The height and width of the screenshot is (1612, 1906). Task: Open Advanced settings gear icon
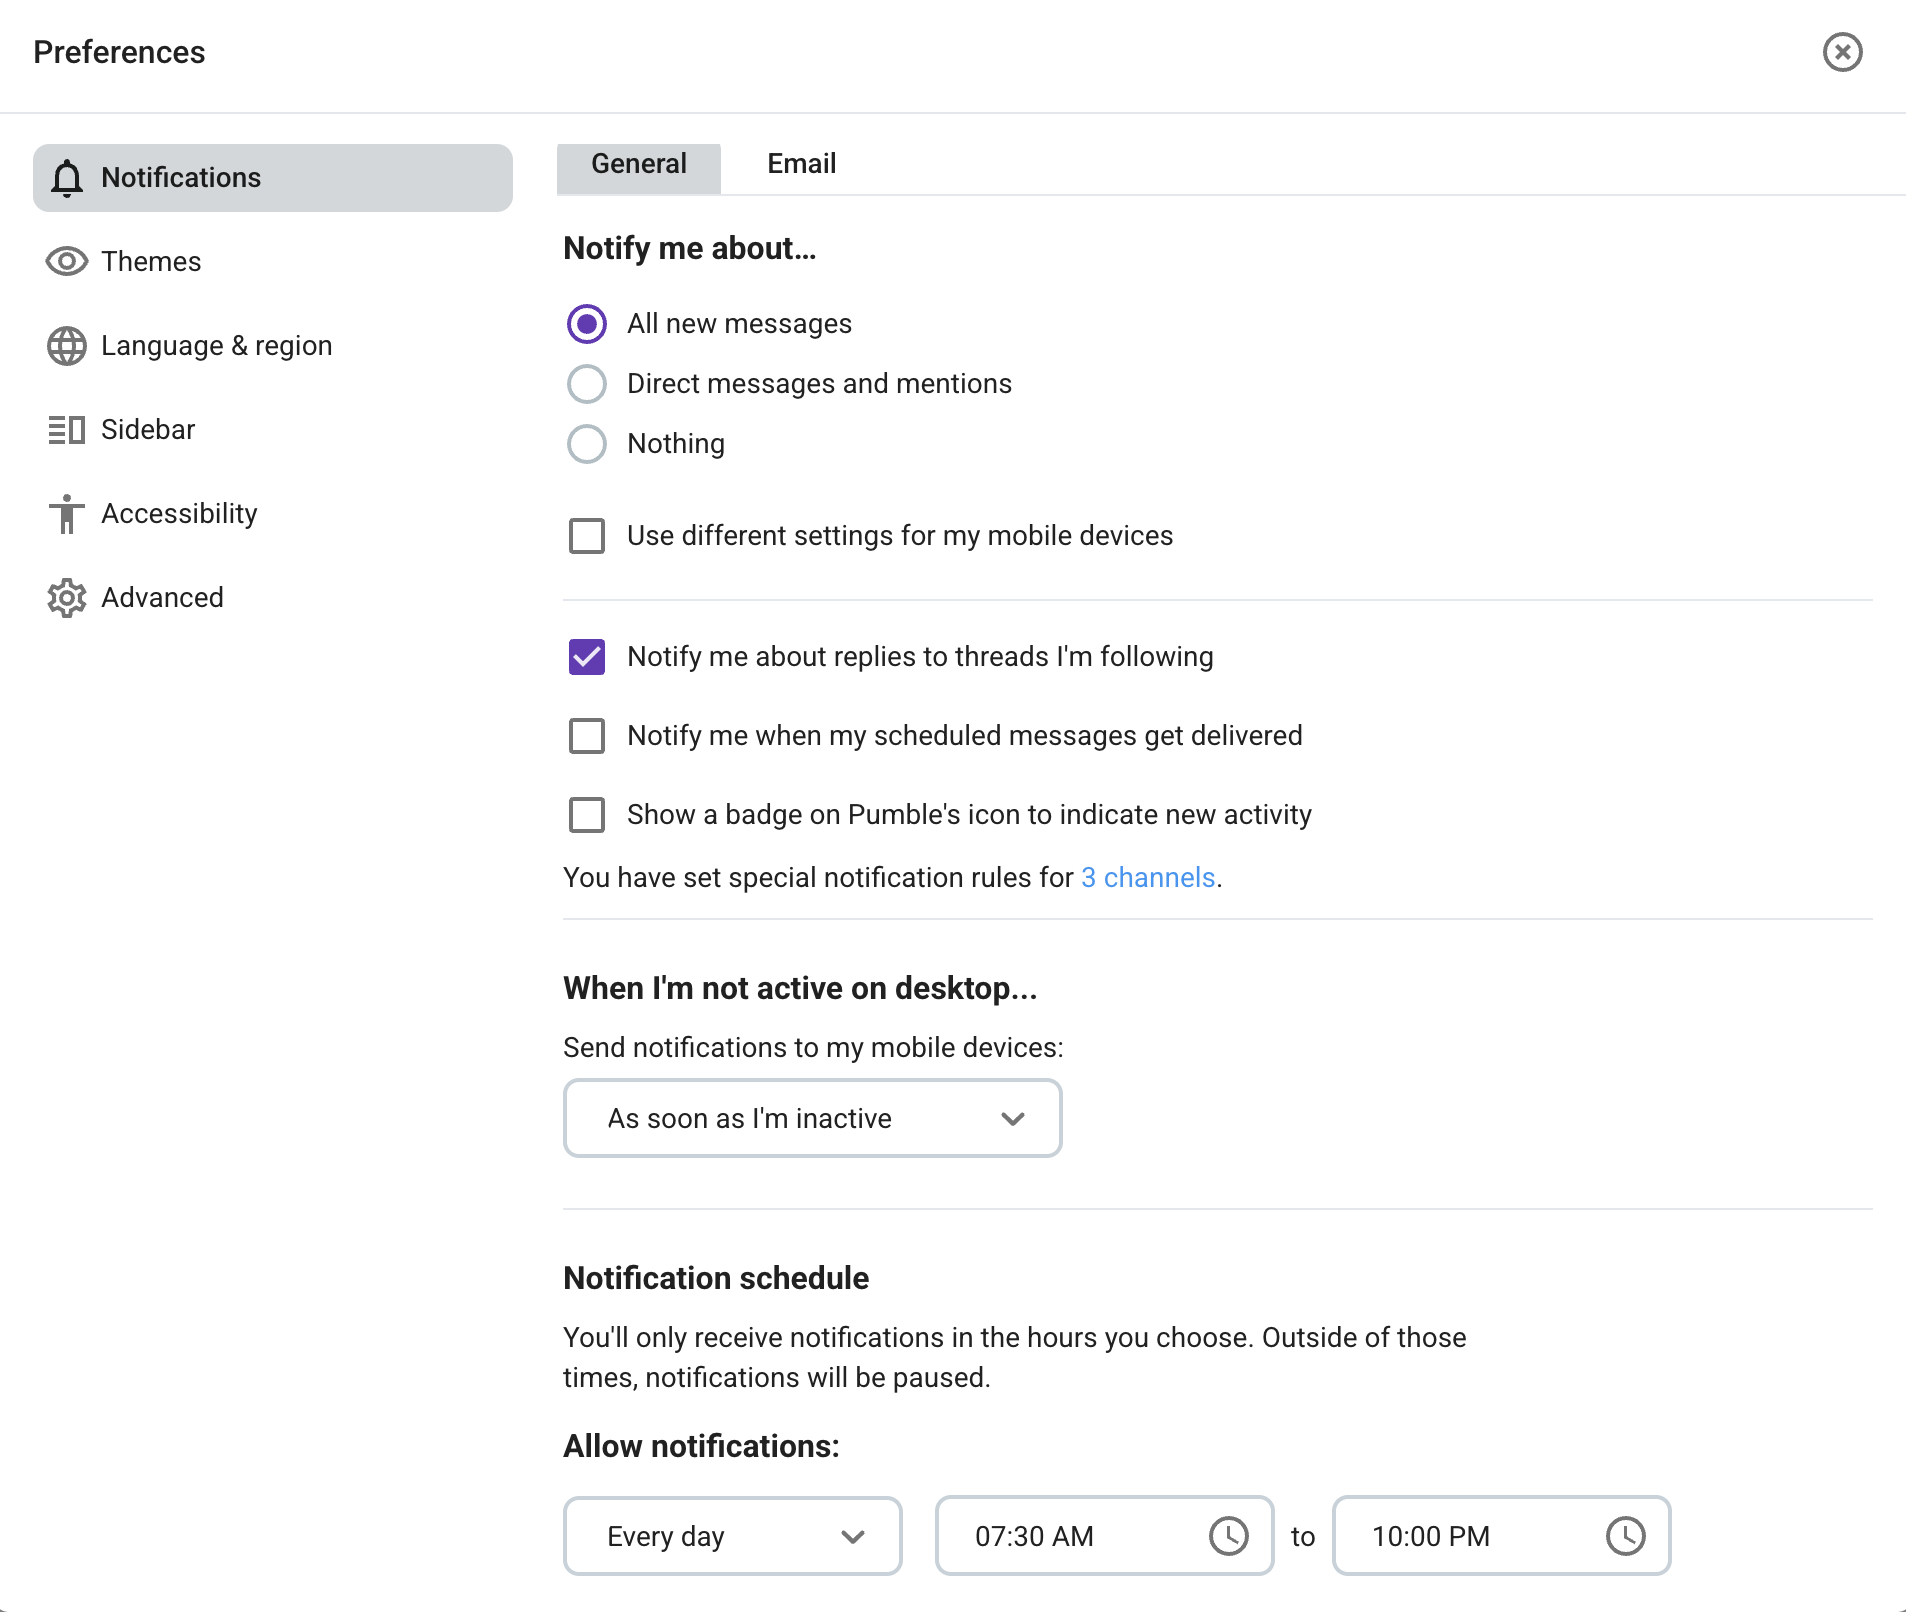click(x=66, y=597)
